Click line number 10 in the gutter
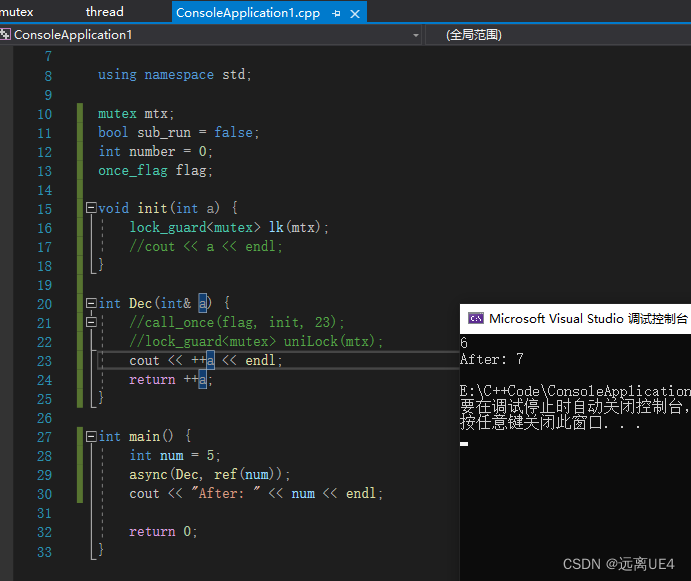Image resolution: width=691 pixels, height=581 pixels. tap(45, 114)
